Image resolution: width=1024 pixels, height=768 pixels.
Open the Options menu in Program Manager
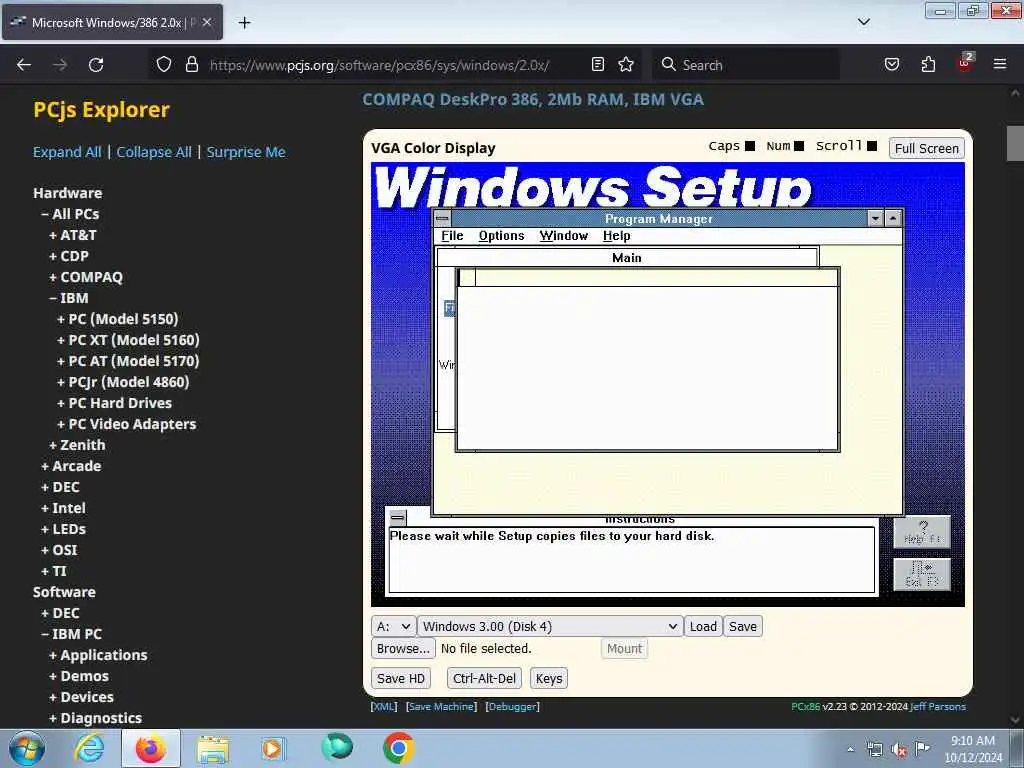pos(501,236)
